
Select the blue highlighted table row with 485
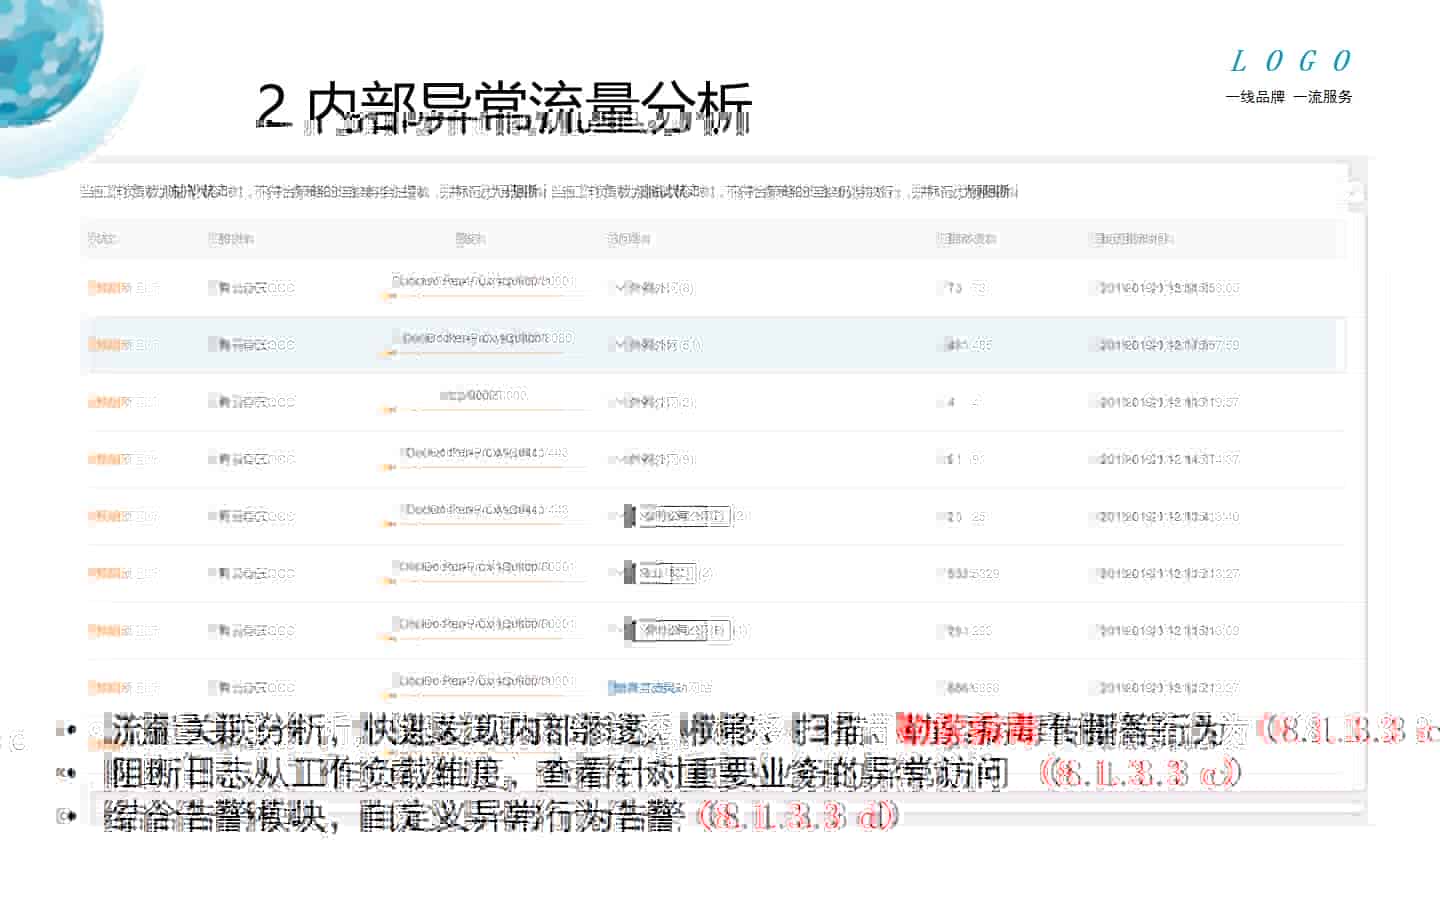click(712, 345)
